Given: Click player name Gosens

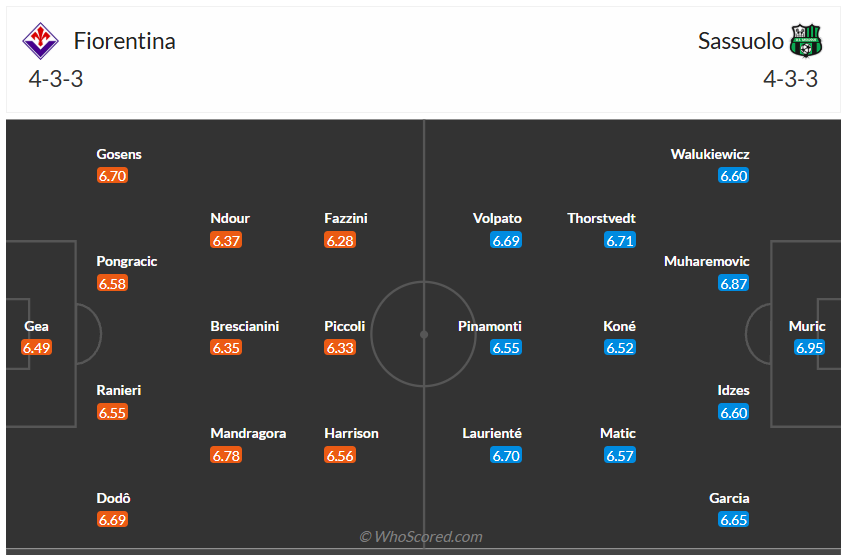Looking at the screenshot, I should pos(119,154).
